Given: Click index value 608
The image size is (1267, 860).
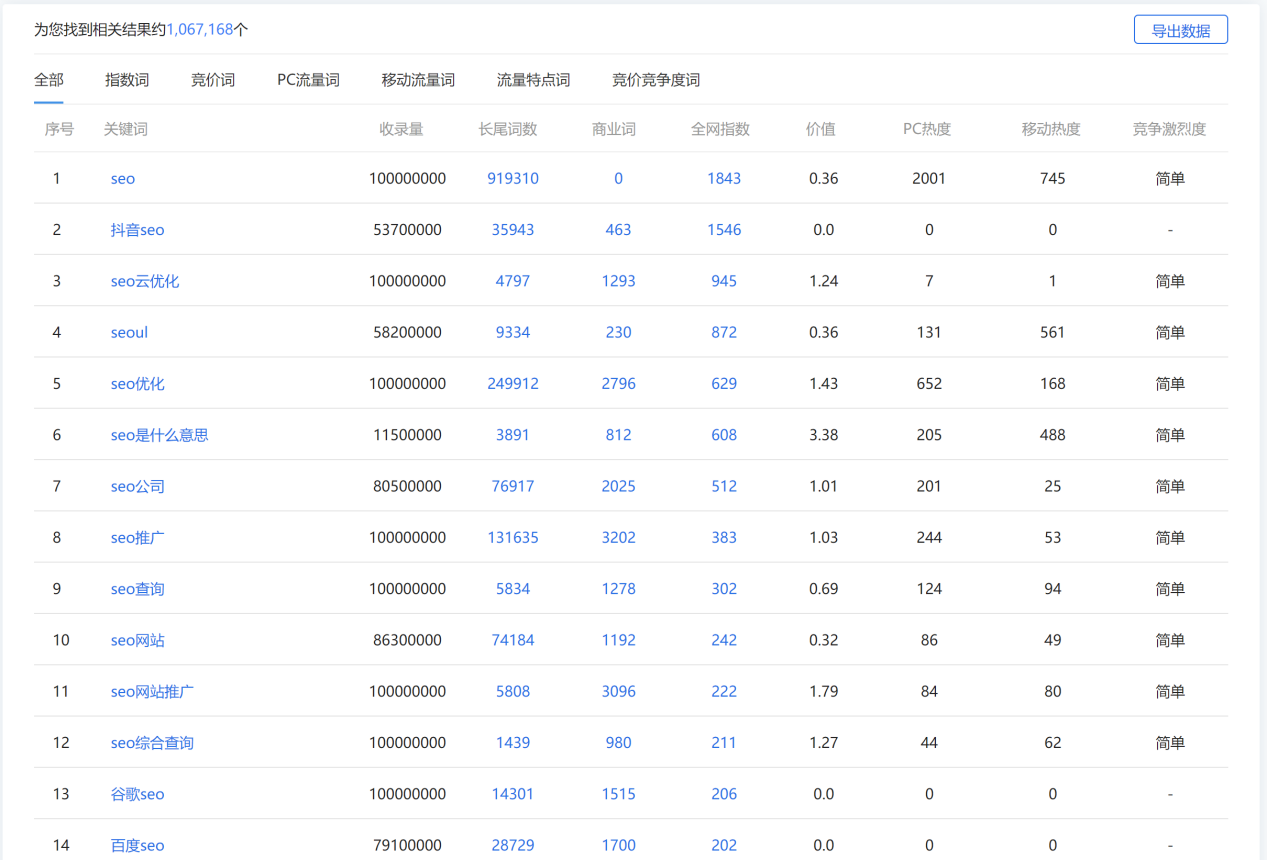Looking at the screenshot, I should coord(724,435).
